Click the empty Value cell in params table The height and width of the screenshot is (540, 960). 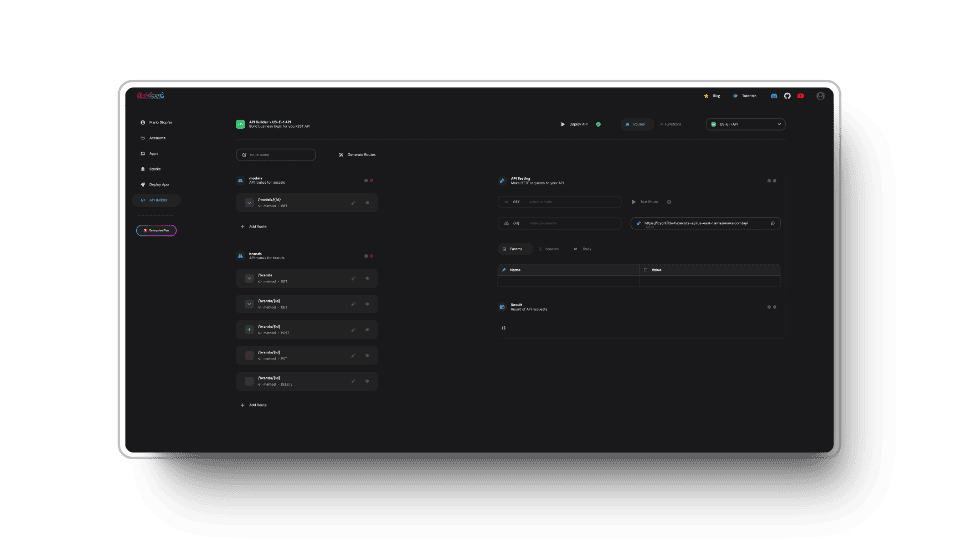[x=710, y=282]
